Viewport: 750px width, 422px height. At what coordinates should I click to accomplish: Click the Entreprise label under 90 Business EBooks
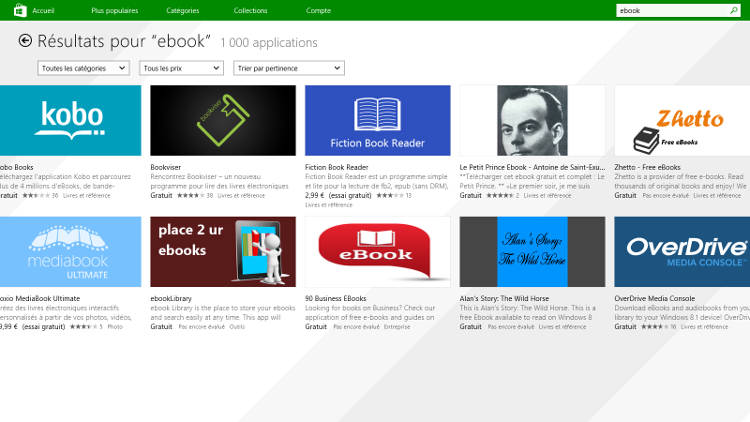pyautogui.click(x=397, y=327)
